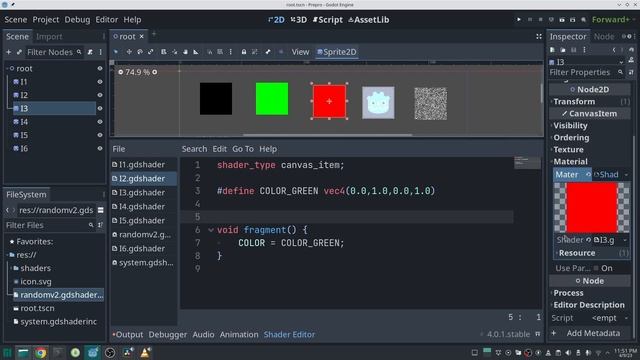Add a new node with plus icon

pyautogui.click(x=9, y=52)
